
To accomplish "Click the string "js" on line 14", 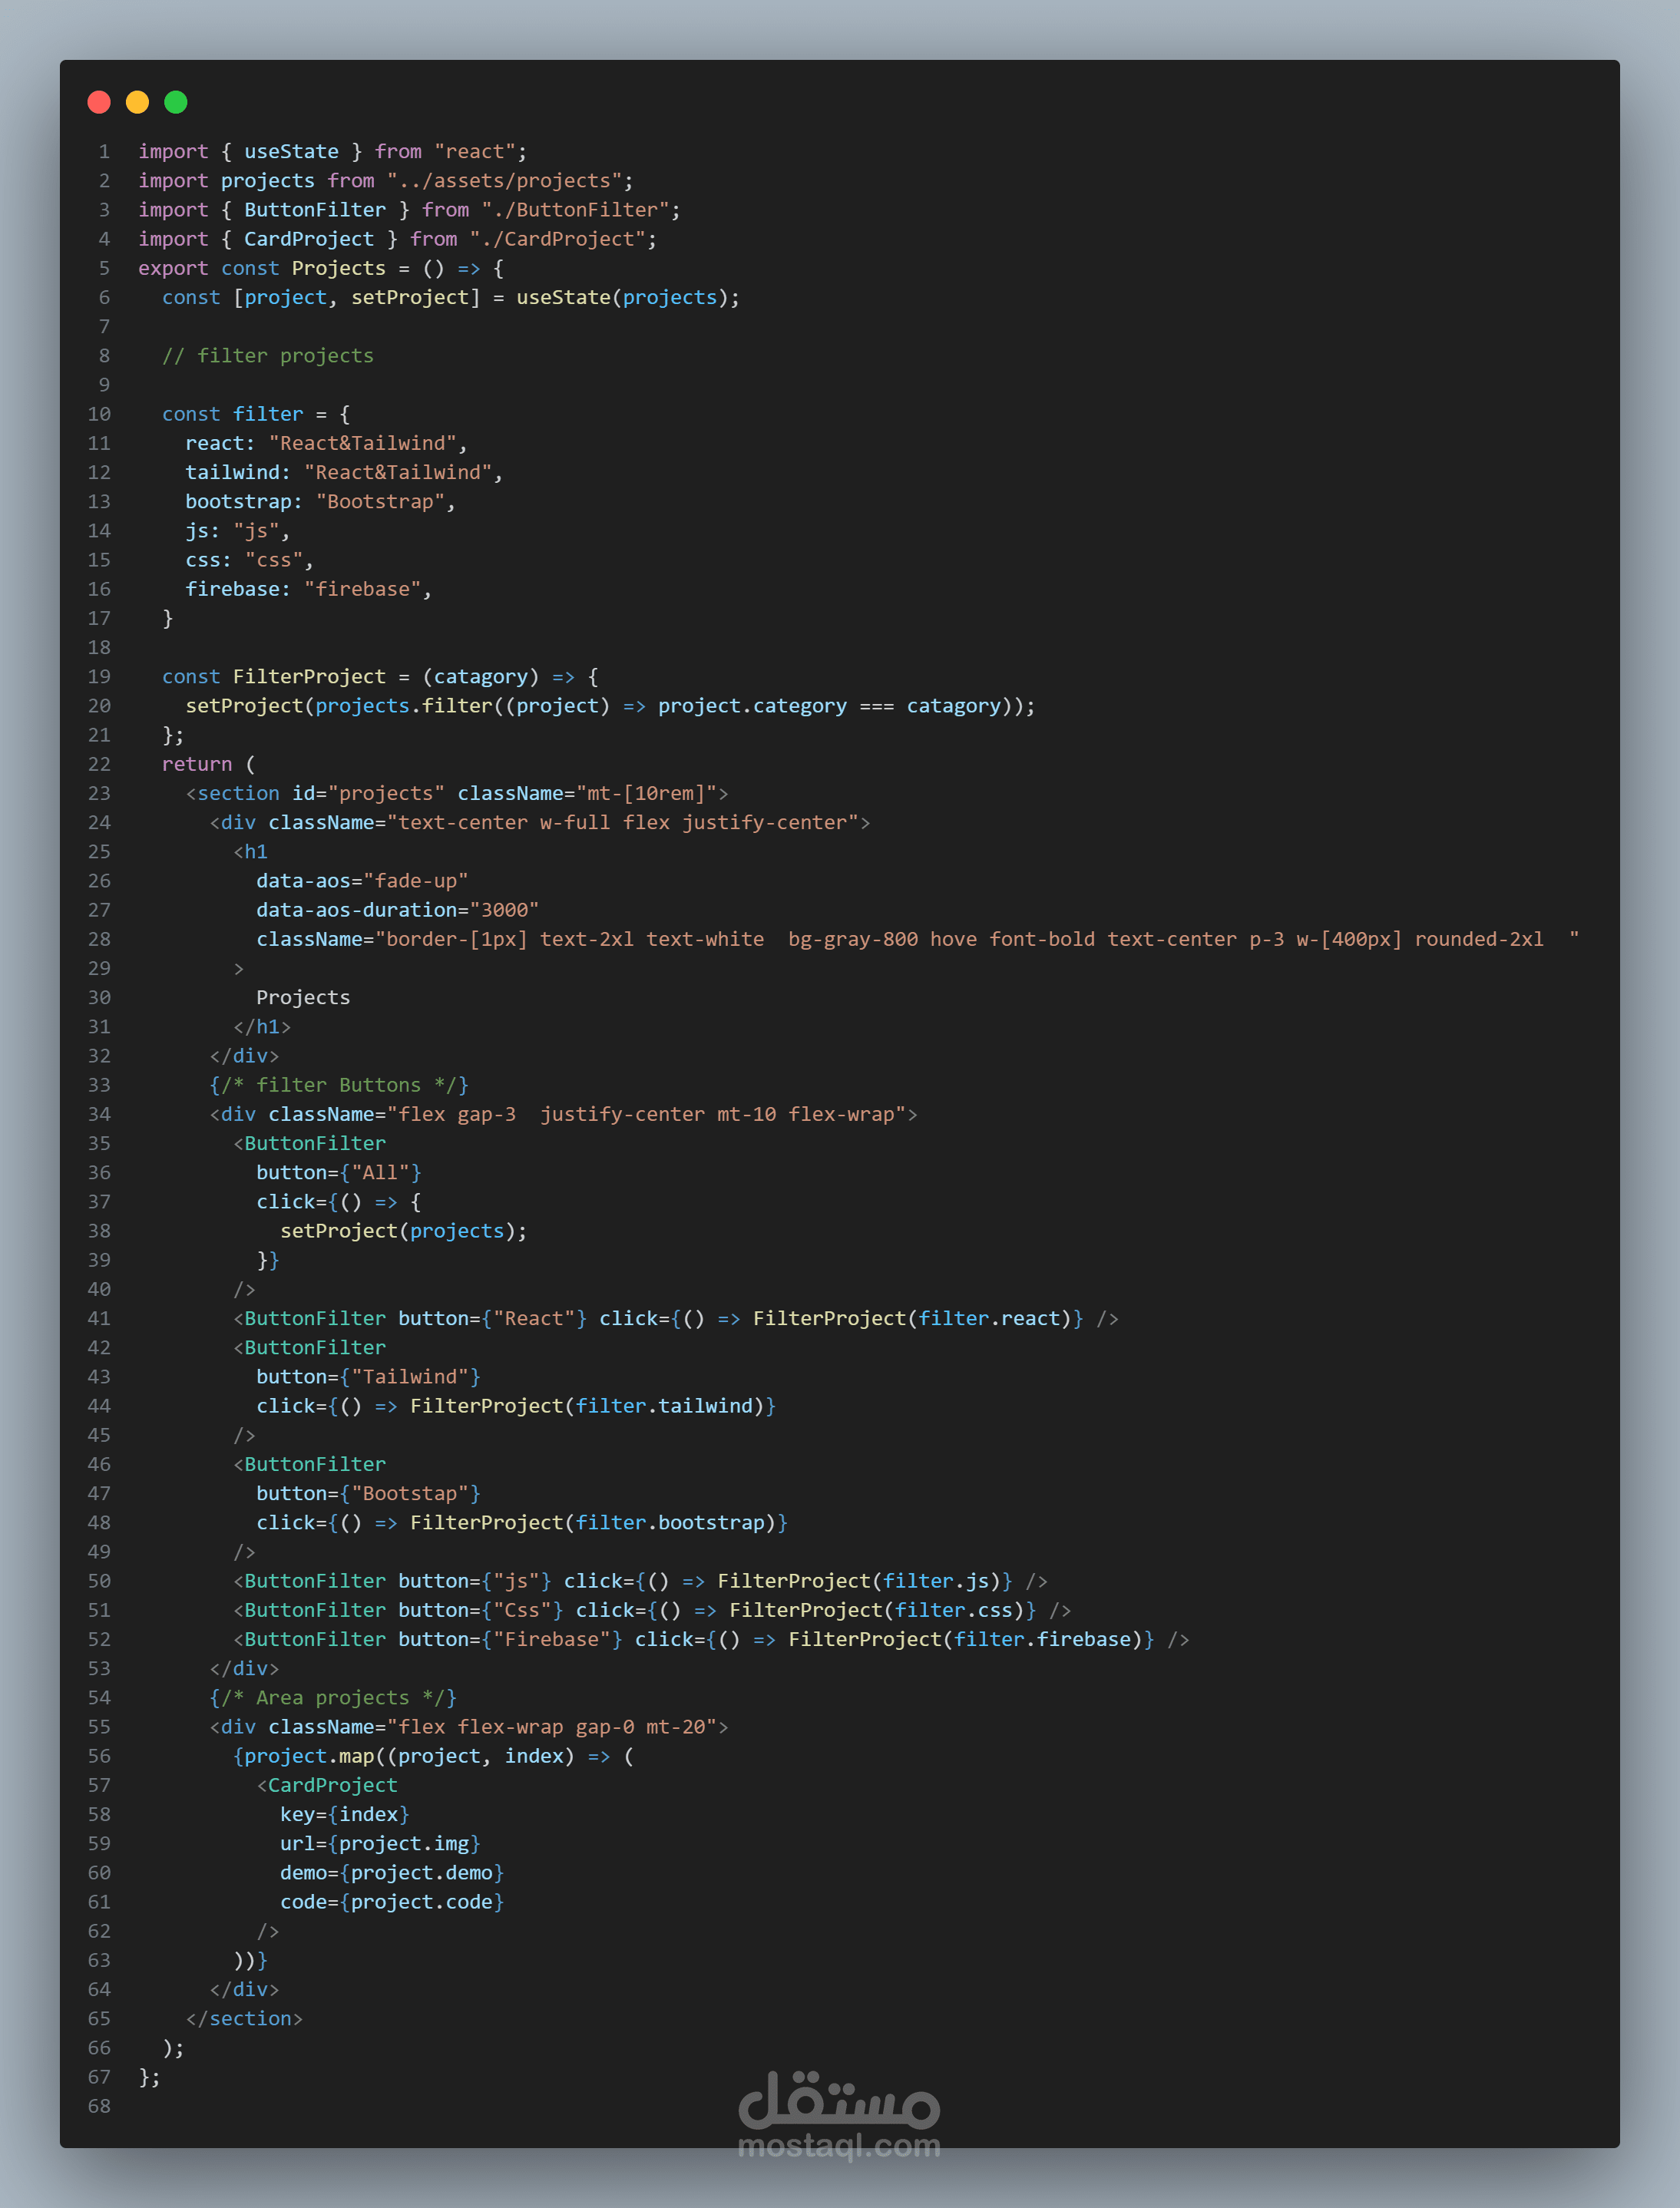I will tap(256, 530).
